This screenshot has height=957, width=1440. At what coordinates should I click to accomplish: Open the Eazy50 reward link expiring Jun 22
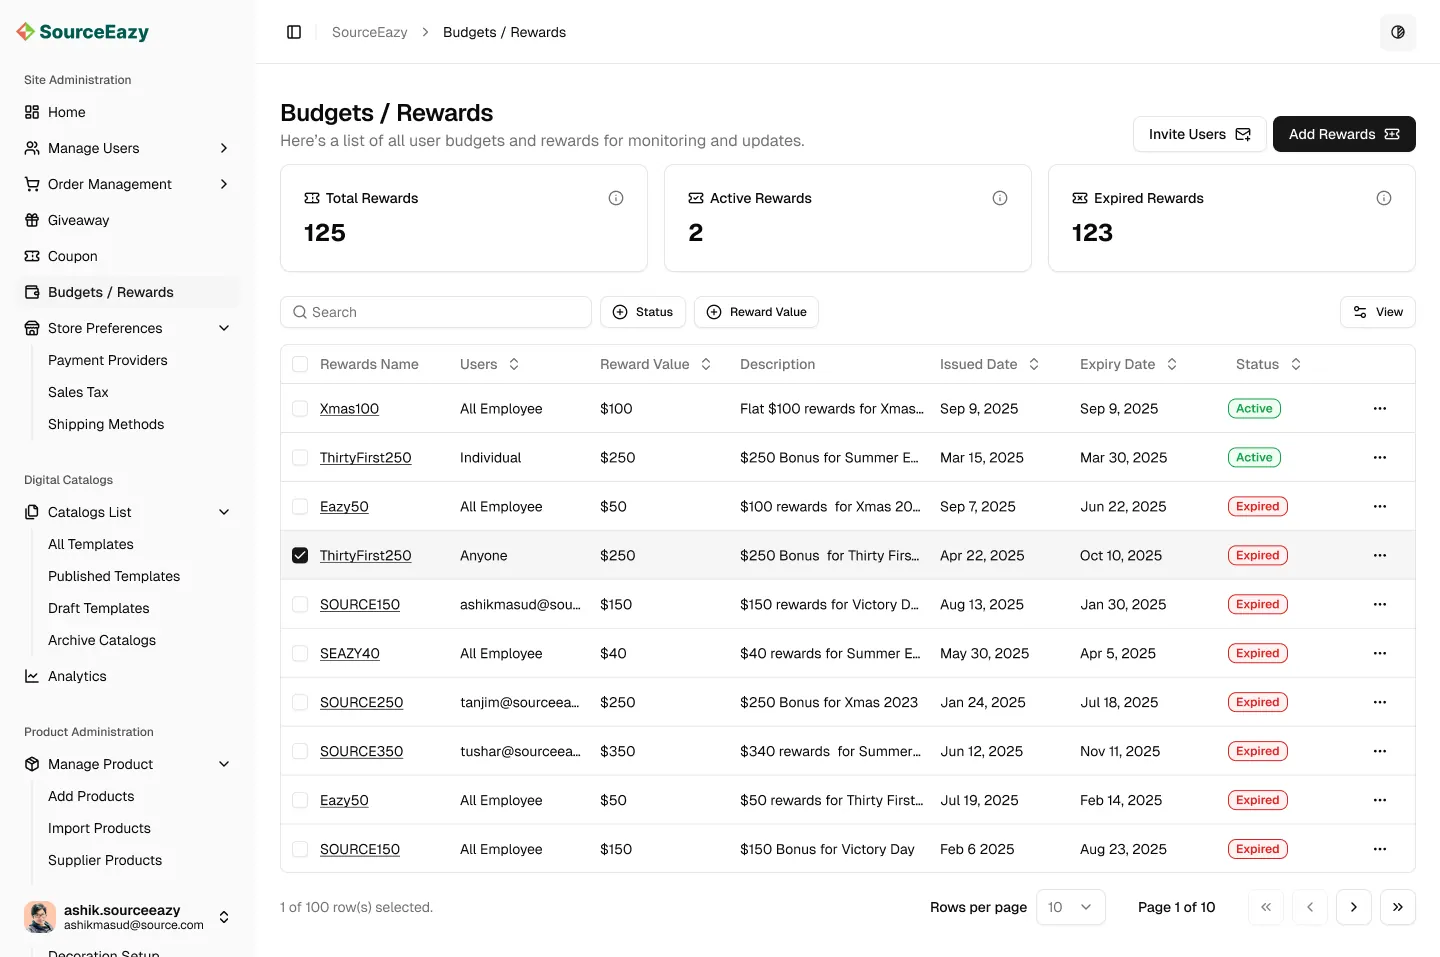(344, 506)
